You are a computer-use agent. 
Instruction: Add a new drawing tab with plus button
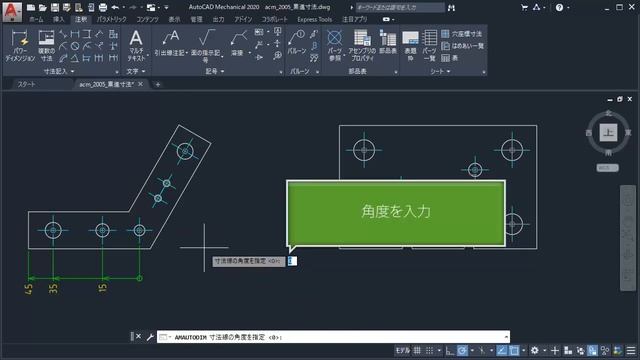coord(158,84)
